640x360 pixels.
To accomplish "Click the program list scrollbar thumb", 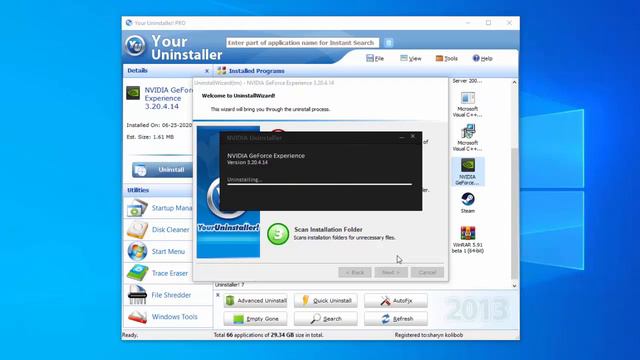I will pyautogui.click(x=514, y=213).
